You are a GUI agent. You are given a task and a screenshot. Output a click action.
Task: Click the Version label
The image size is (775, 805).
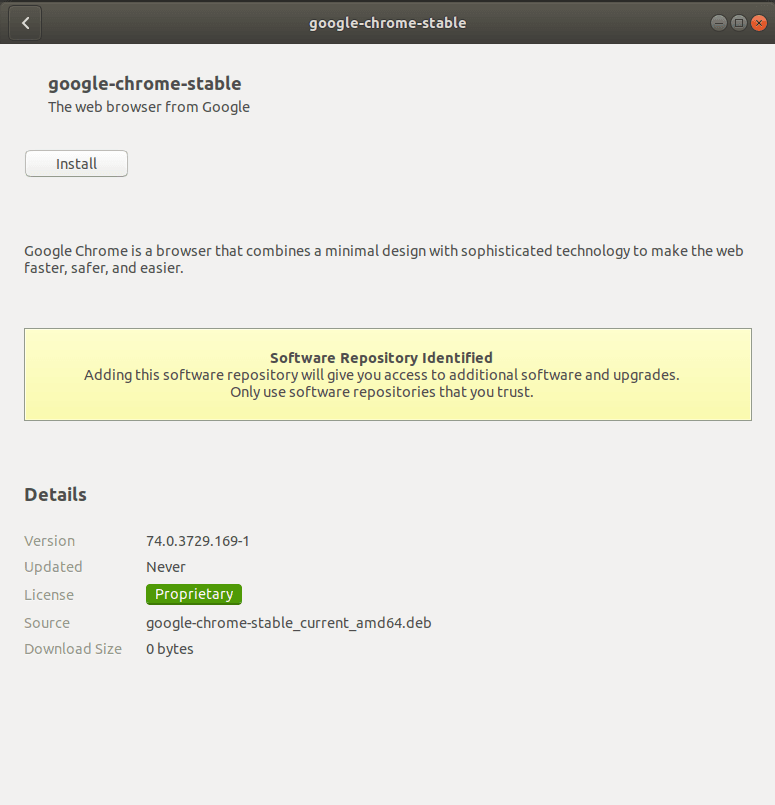tap(50, 541)
